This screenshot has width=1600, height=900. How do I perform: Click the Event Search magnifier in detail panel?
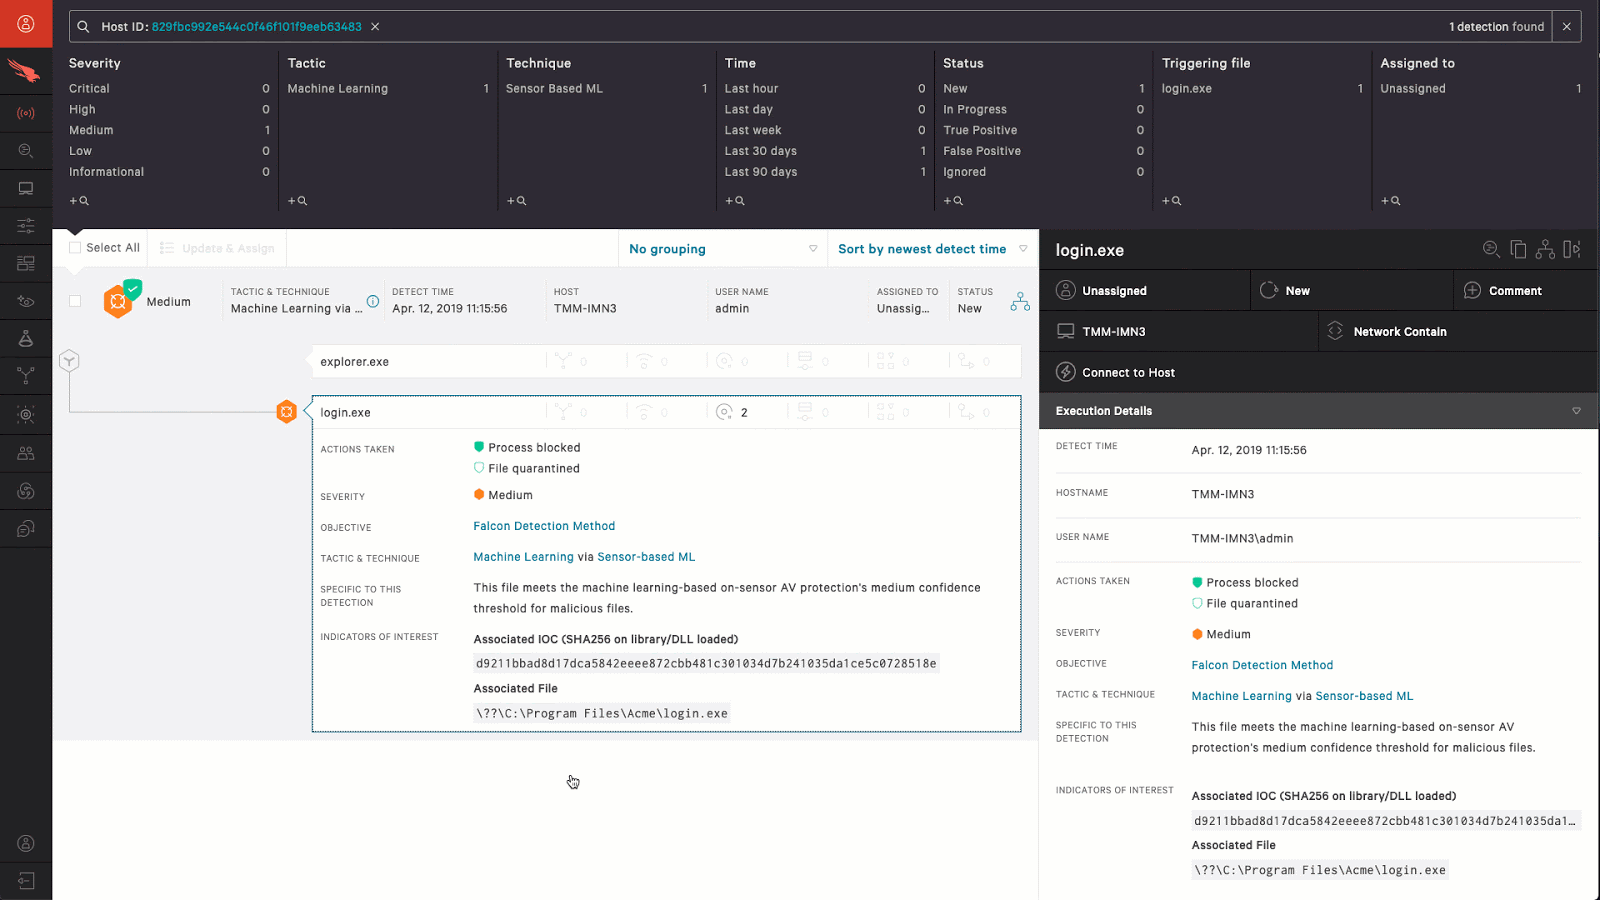click(x=1491, y=249)
